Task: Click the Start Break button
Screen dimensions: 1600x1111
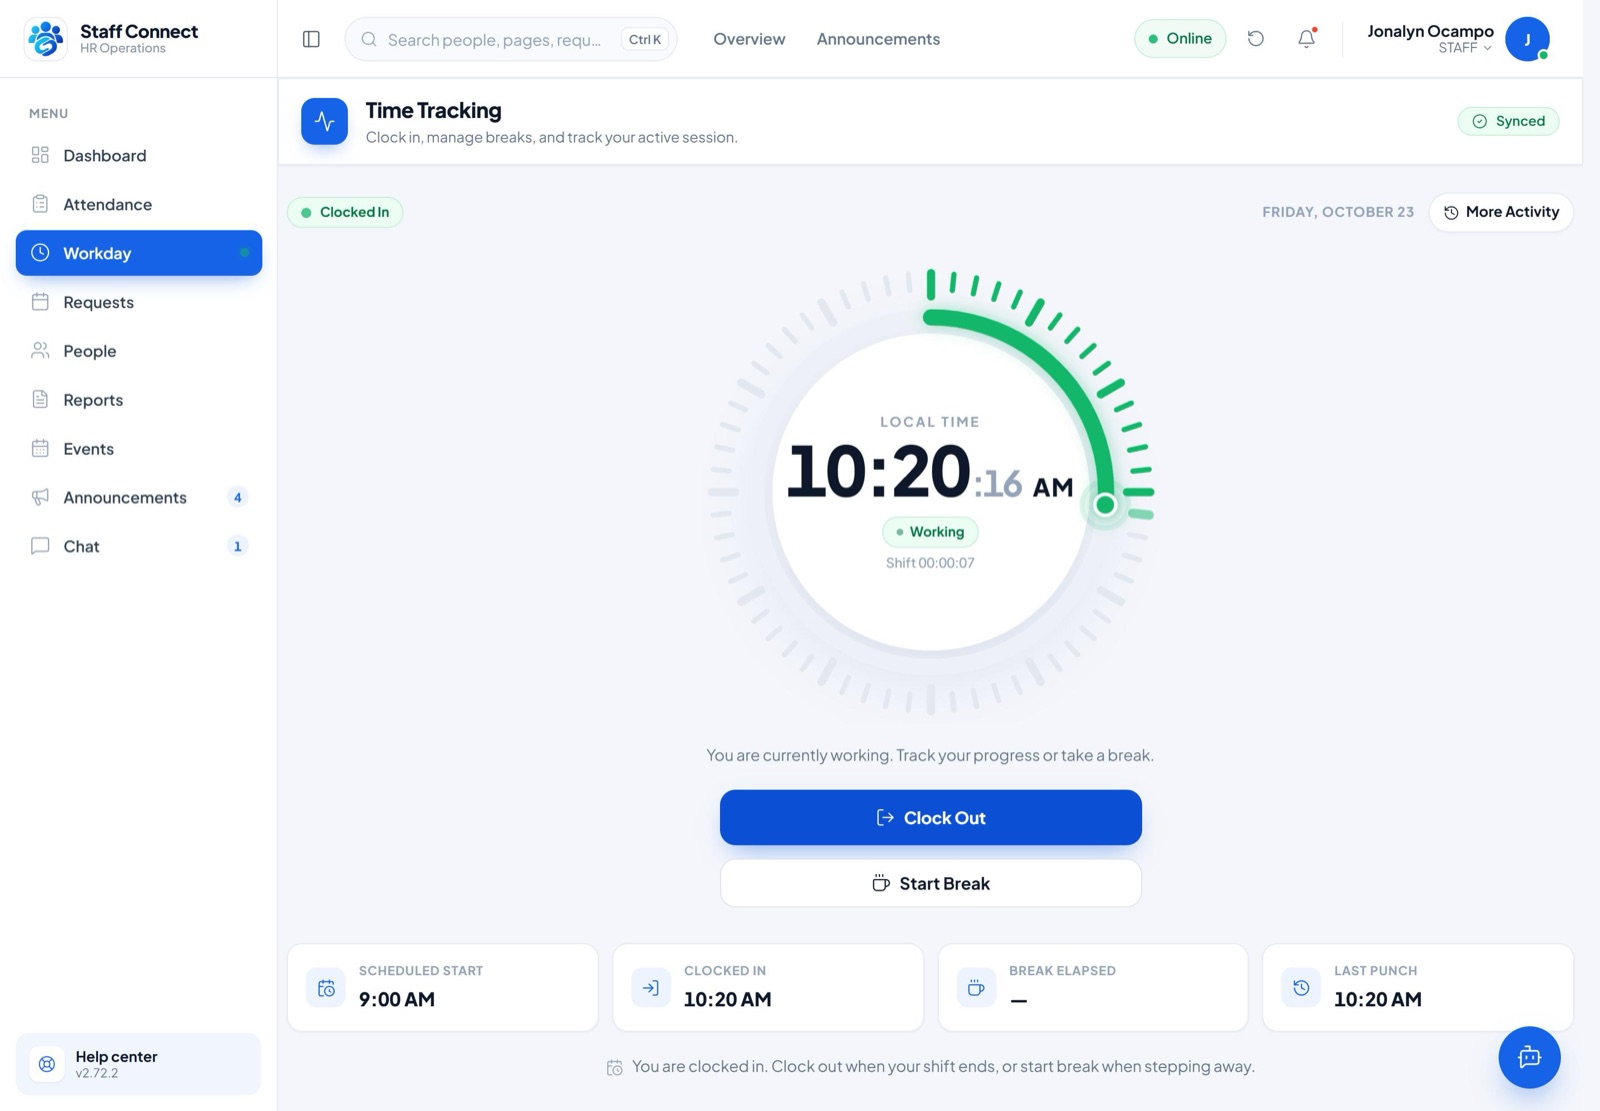Action: coord(931,883)
